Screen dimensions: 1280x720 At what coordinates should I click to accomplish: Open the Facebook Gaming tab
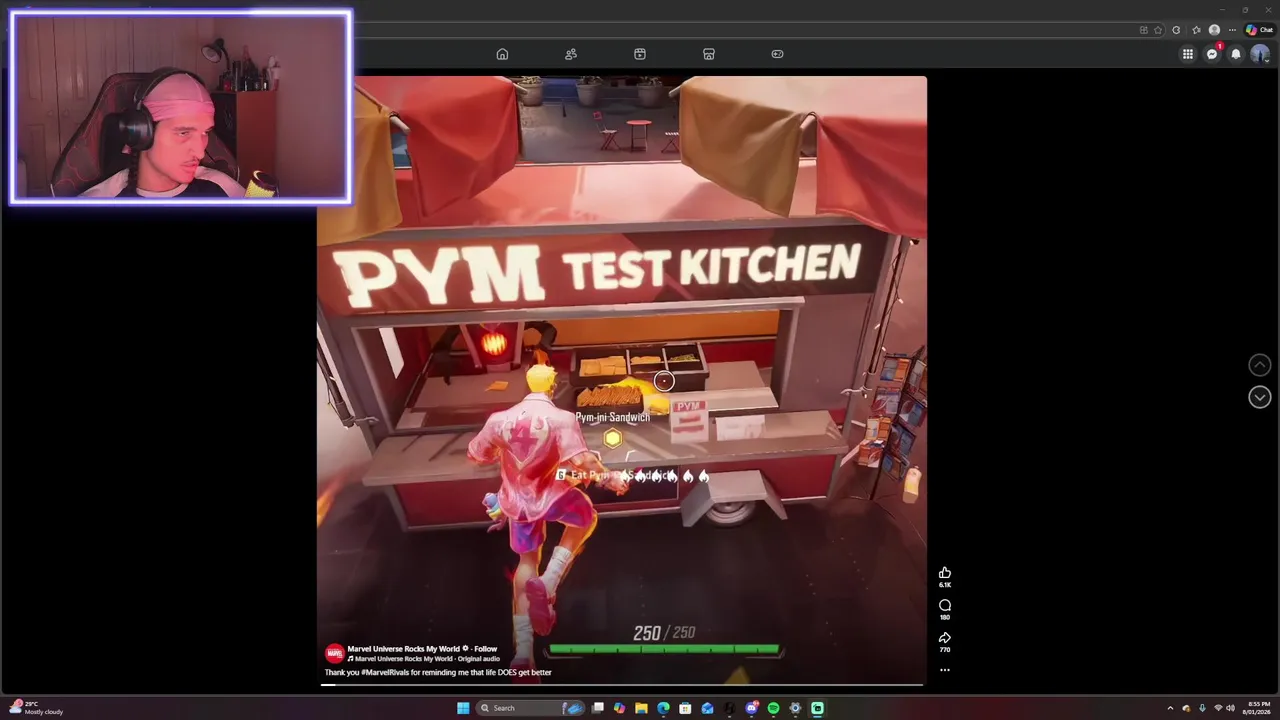pyautogui.click(x=777, y=54)
